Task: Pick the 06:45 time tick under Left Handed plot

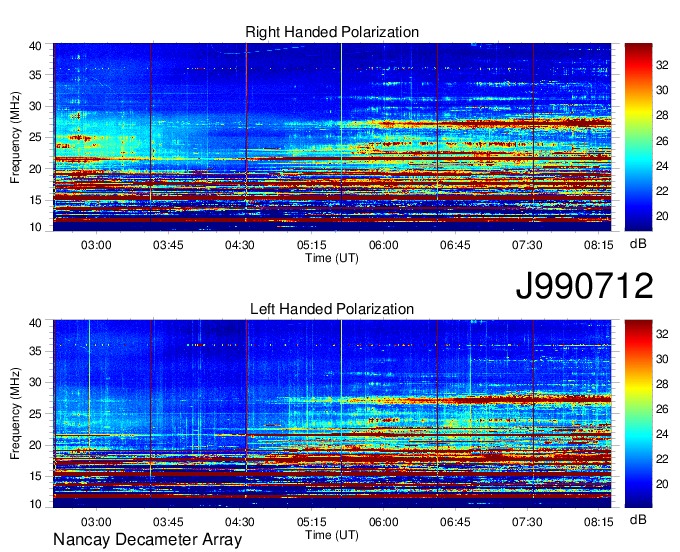Action: click(455, 522)
